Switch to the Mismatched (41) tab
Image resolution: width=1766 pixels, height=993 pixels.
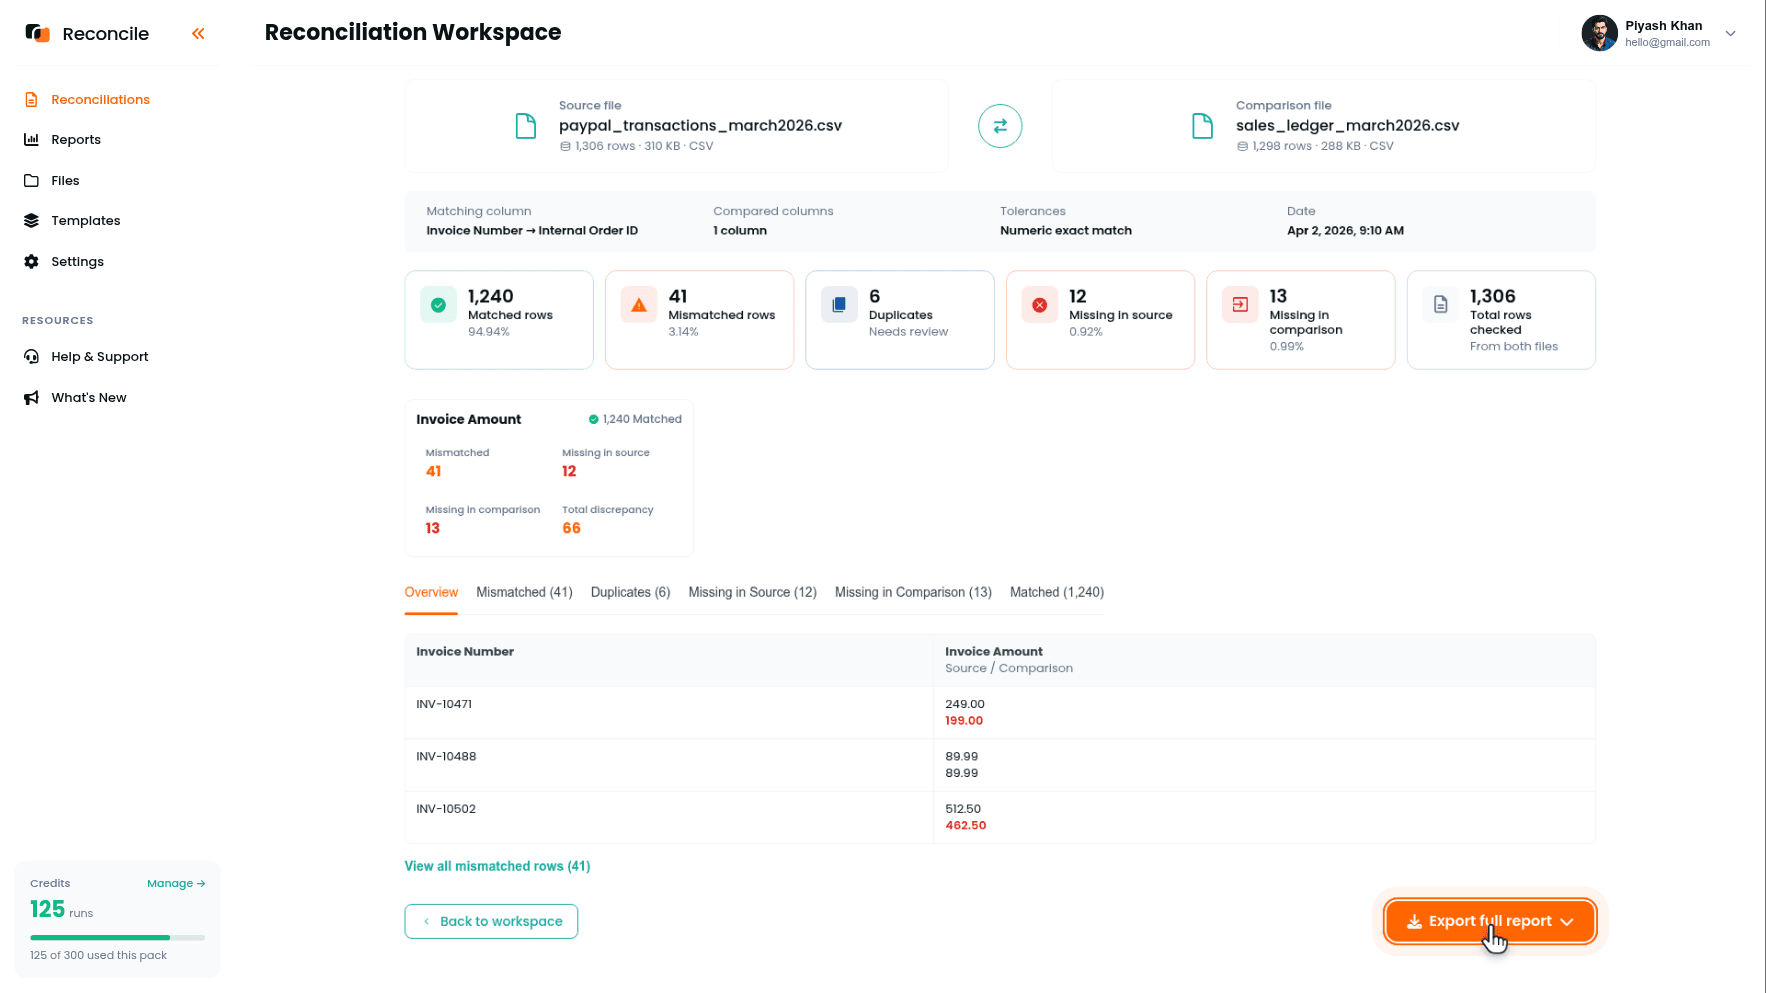[524, 593]
